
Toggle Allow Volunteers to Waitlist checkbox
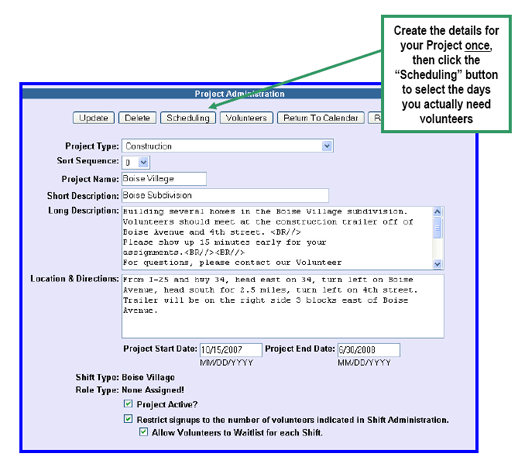click(144, 432)
